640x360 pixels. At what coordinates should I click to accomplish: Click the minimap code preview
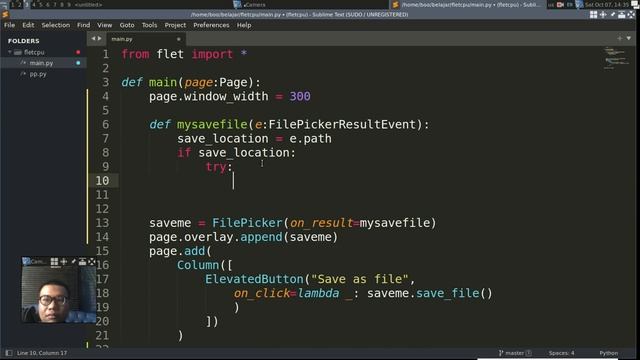click(616, 58)
